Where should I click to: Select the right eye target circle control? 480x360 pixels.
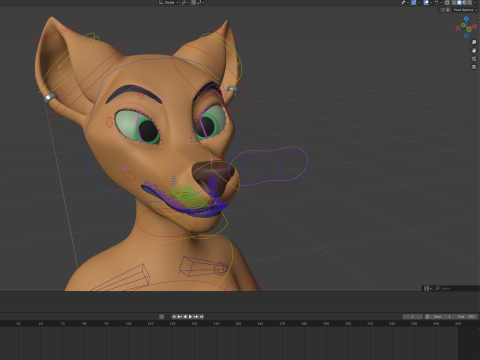tap(294, 166)
